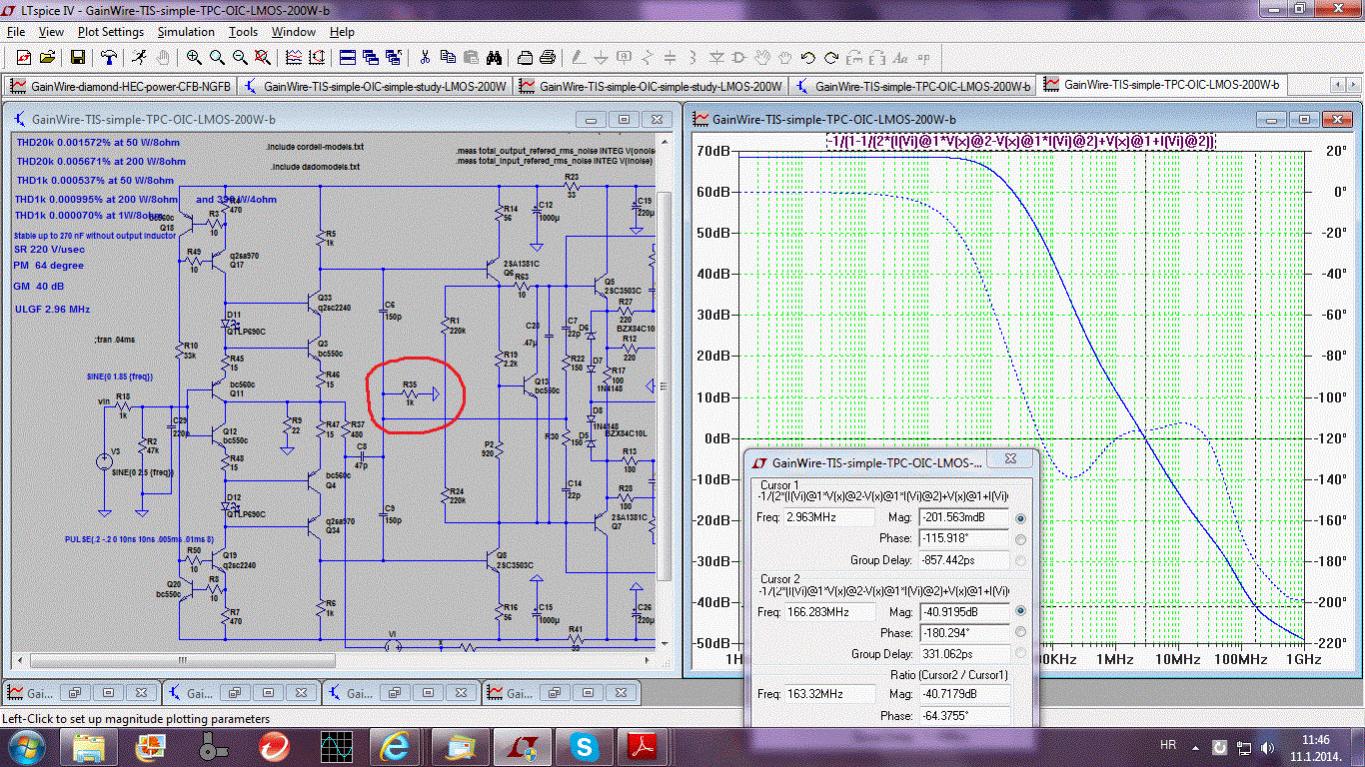Click the Component symbol toolbar icon
1365x767 pixels.
click(738, 57)
